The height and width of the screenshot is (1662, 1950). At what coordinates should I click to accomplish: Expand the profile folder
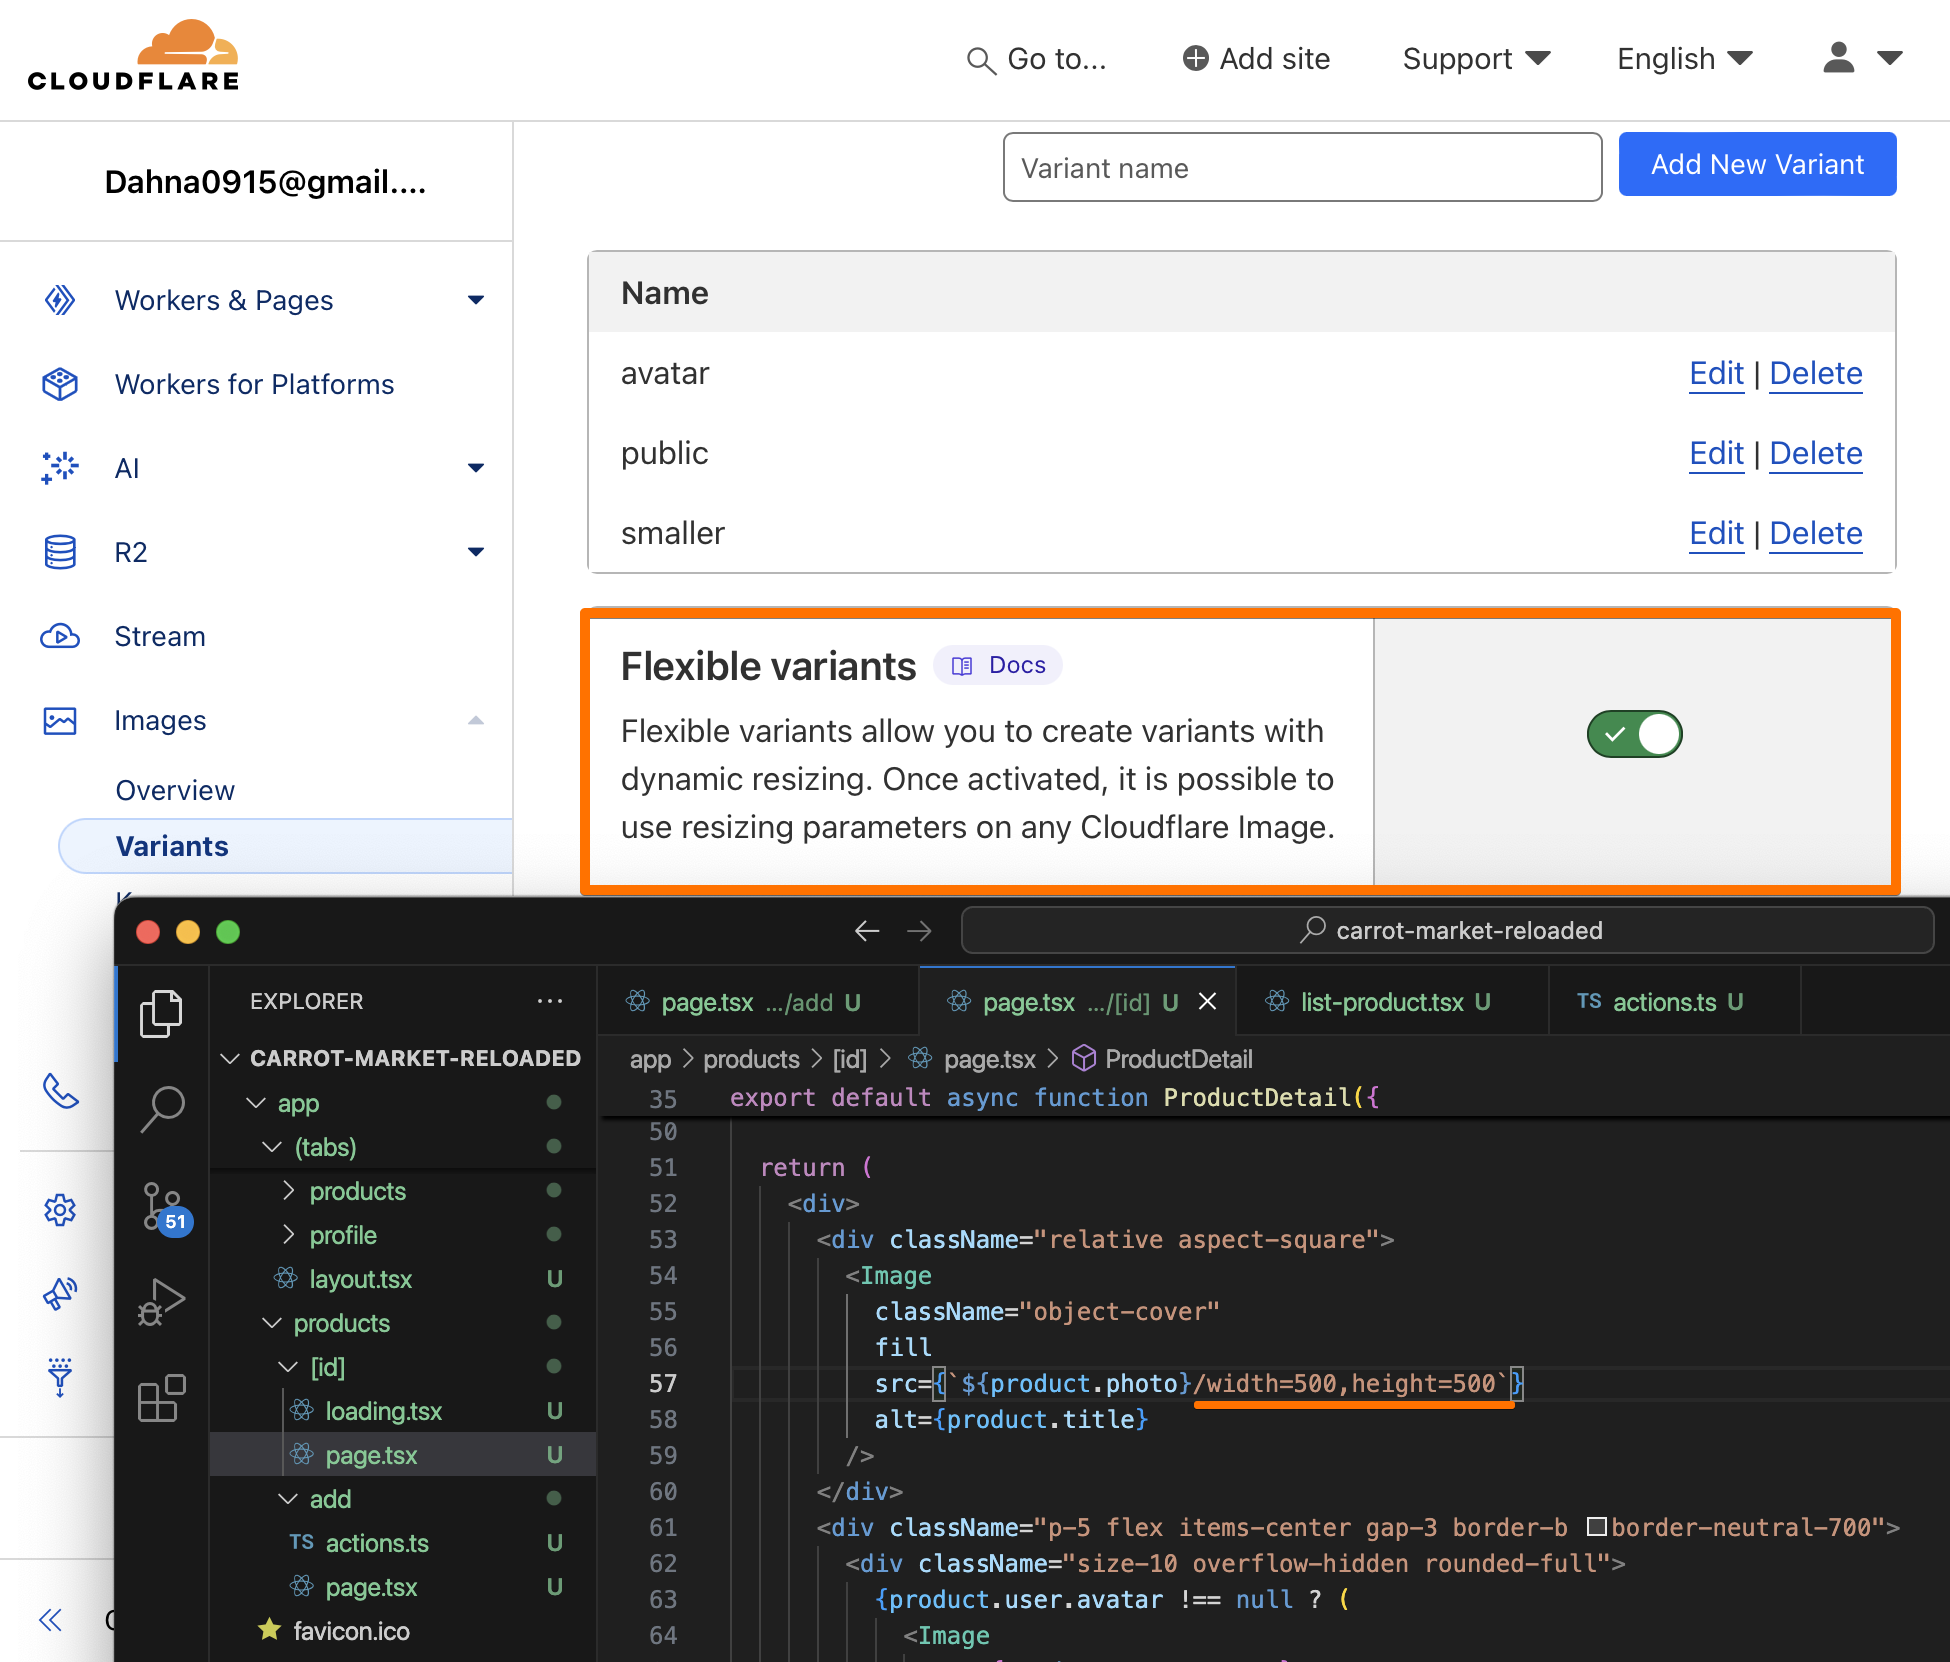point(288,1235)
